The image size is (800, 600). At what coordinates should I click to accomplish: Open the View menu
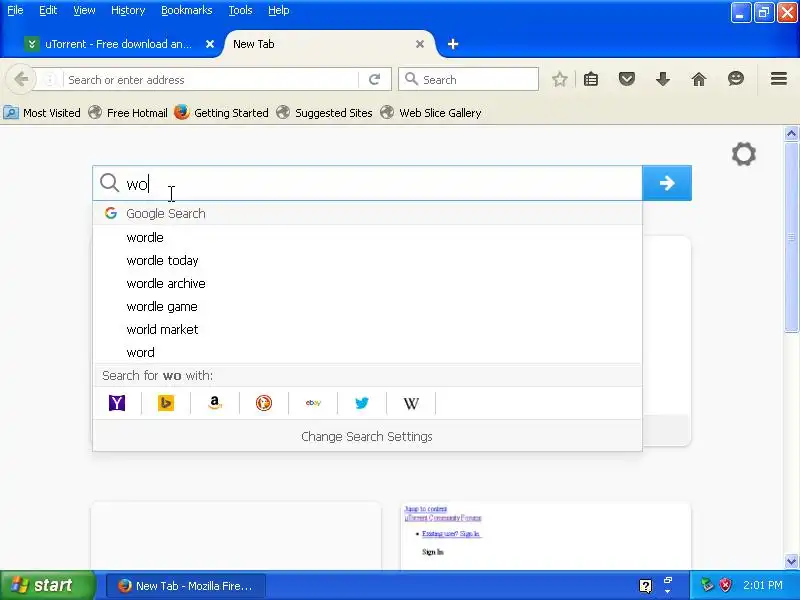coord(84,10)
